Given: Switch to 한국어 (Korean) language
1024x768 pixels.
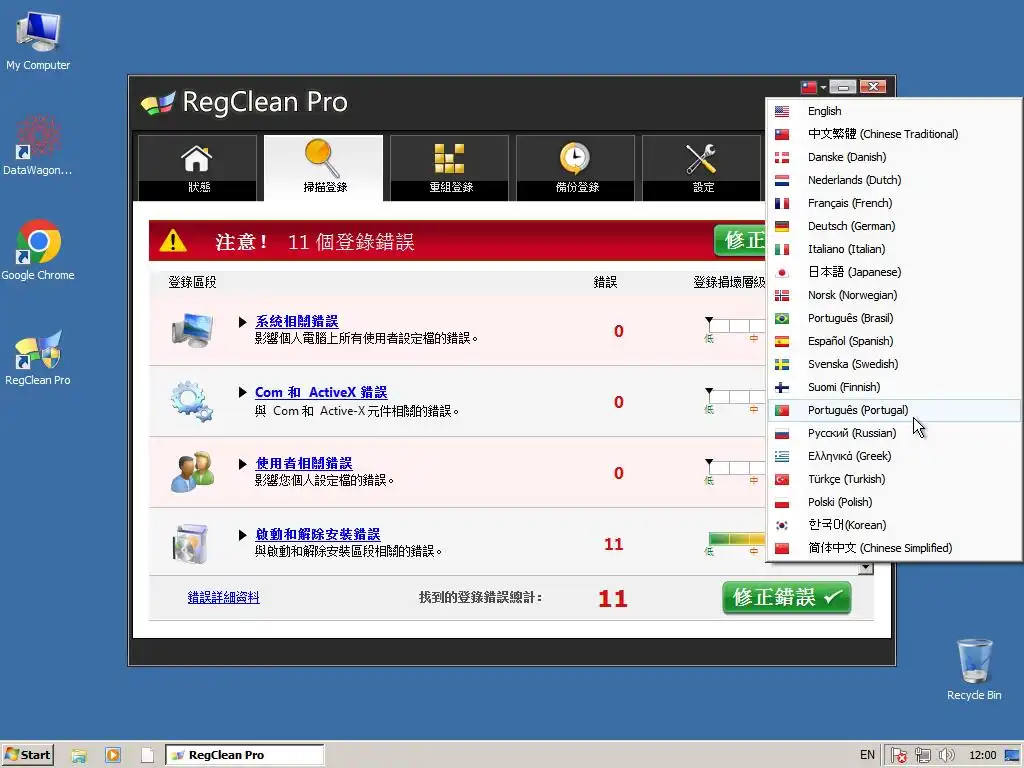Looking at the screenshot, I should coord(894,525).
